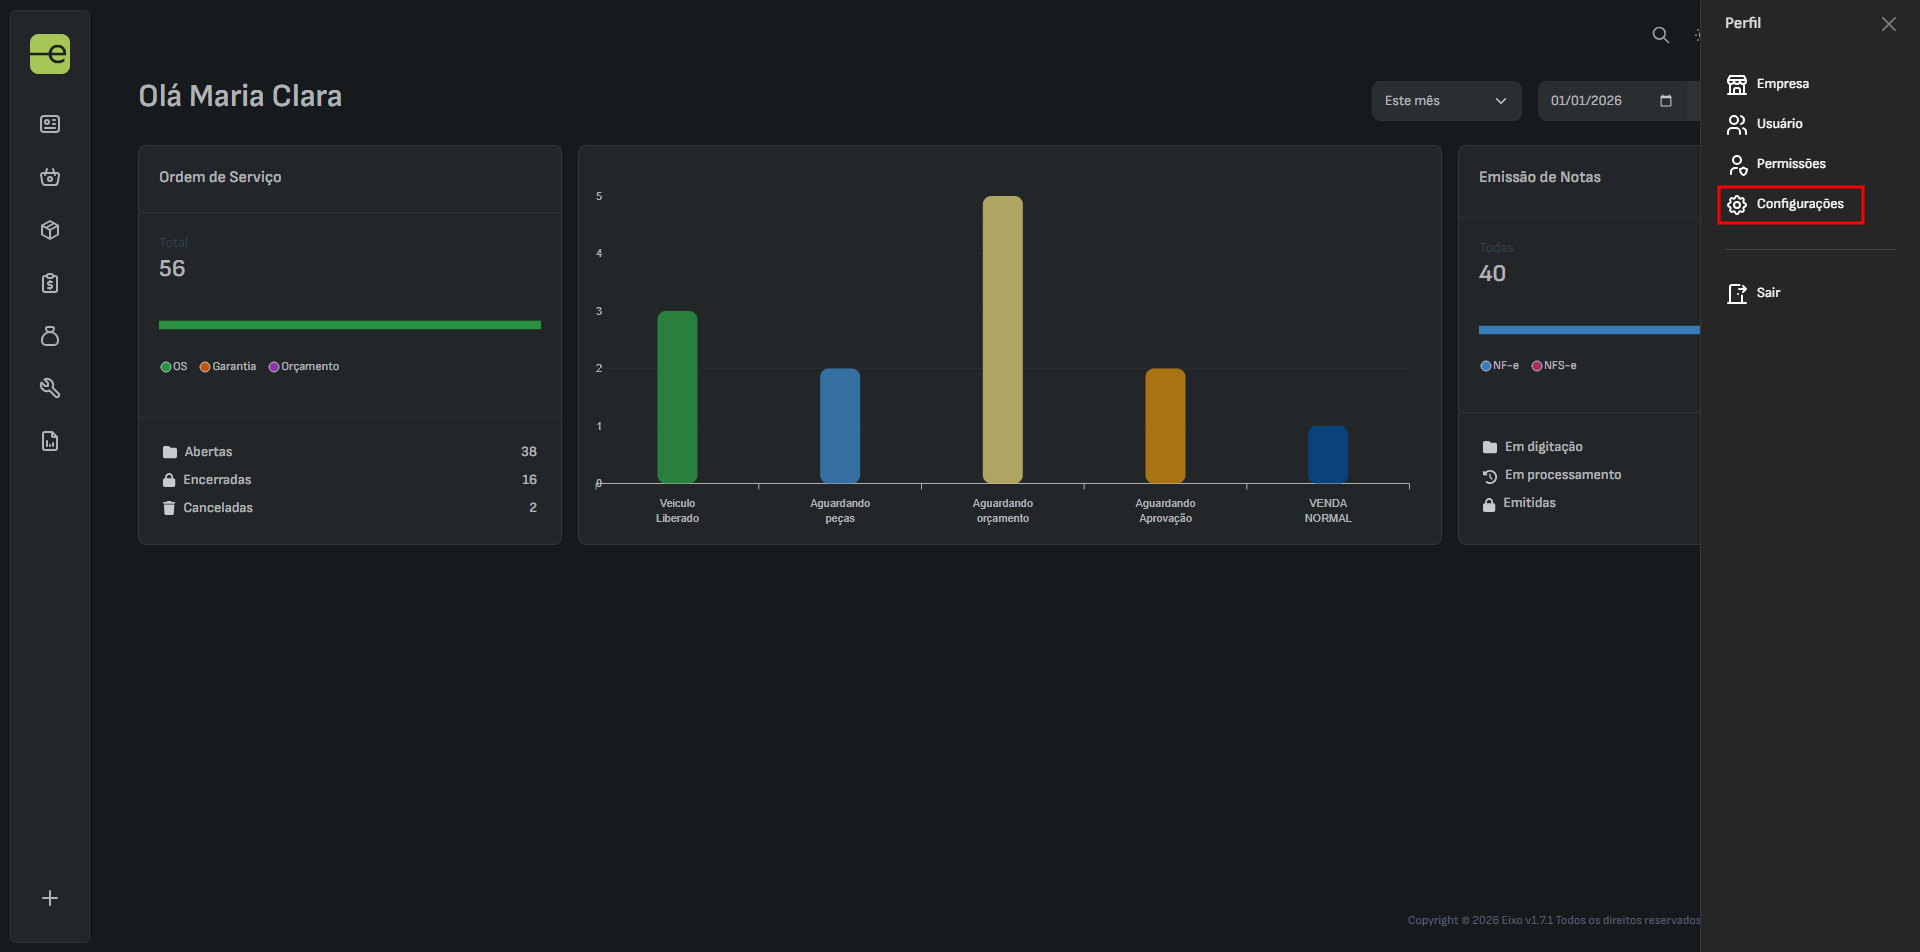The width and height of the screenshot is (1920, 952).
Task: Open Configurações in the profile panel
Action: point(1799,204)
